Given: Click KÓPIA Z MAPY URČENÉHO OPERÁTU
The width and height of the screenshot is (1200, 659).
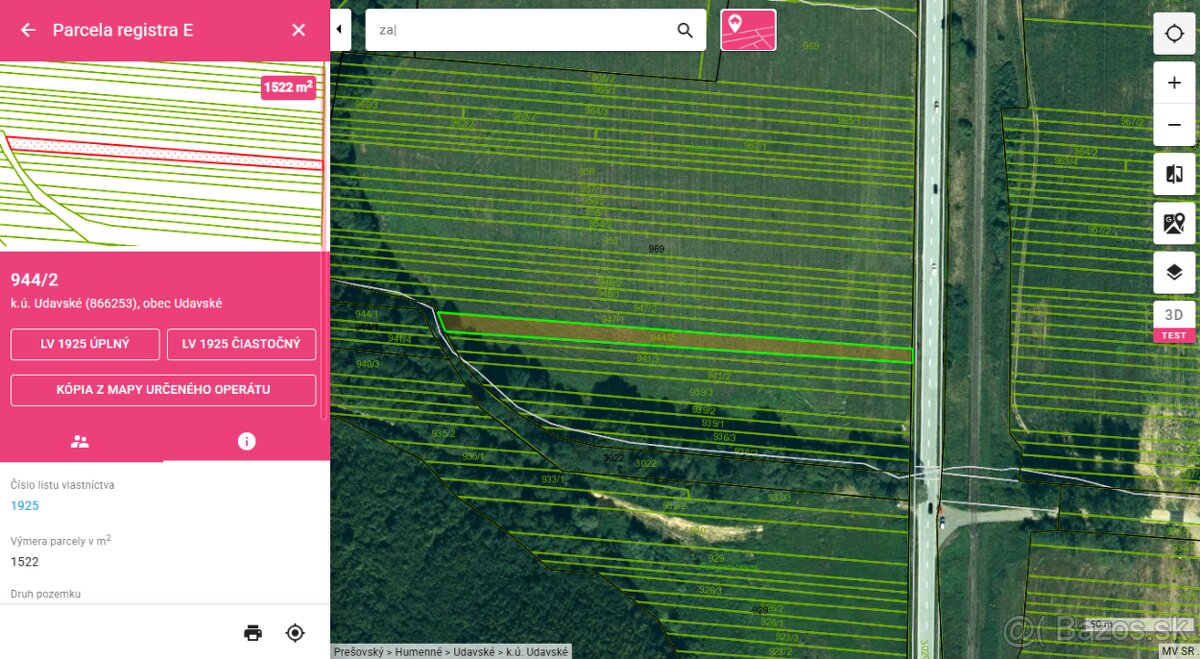Looking at the screenshot, I should (x=163, y=390).
